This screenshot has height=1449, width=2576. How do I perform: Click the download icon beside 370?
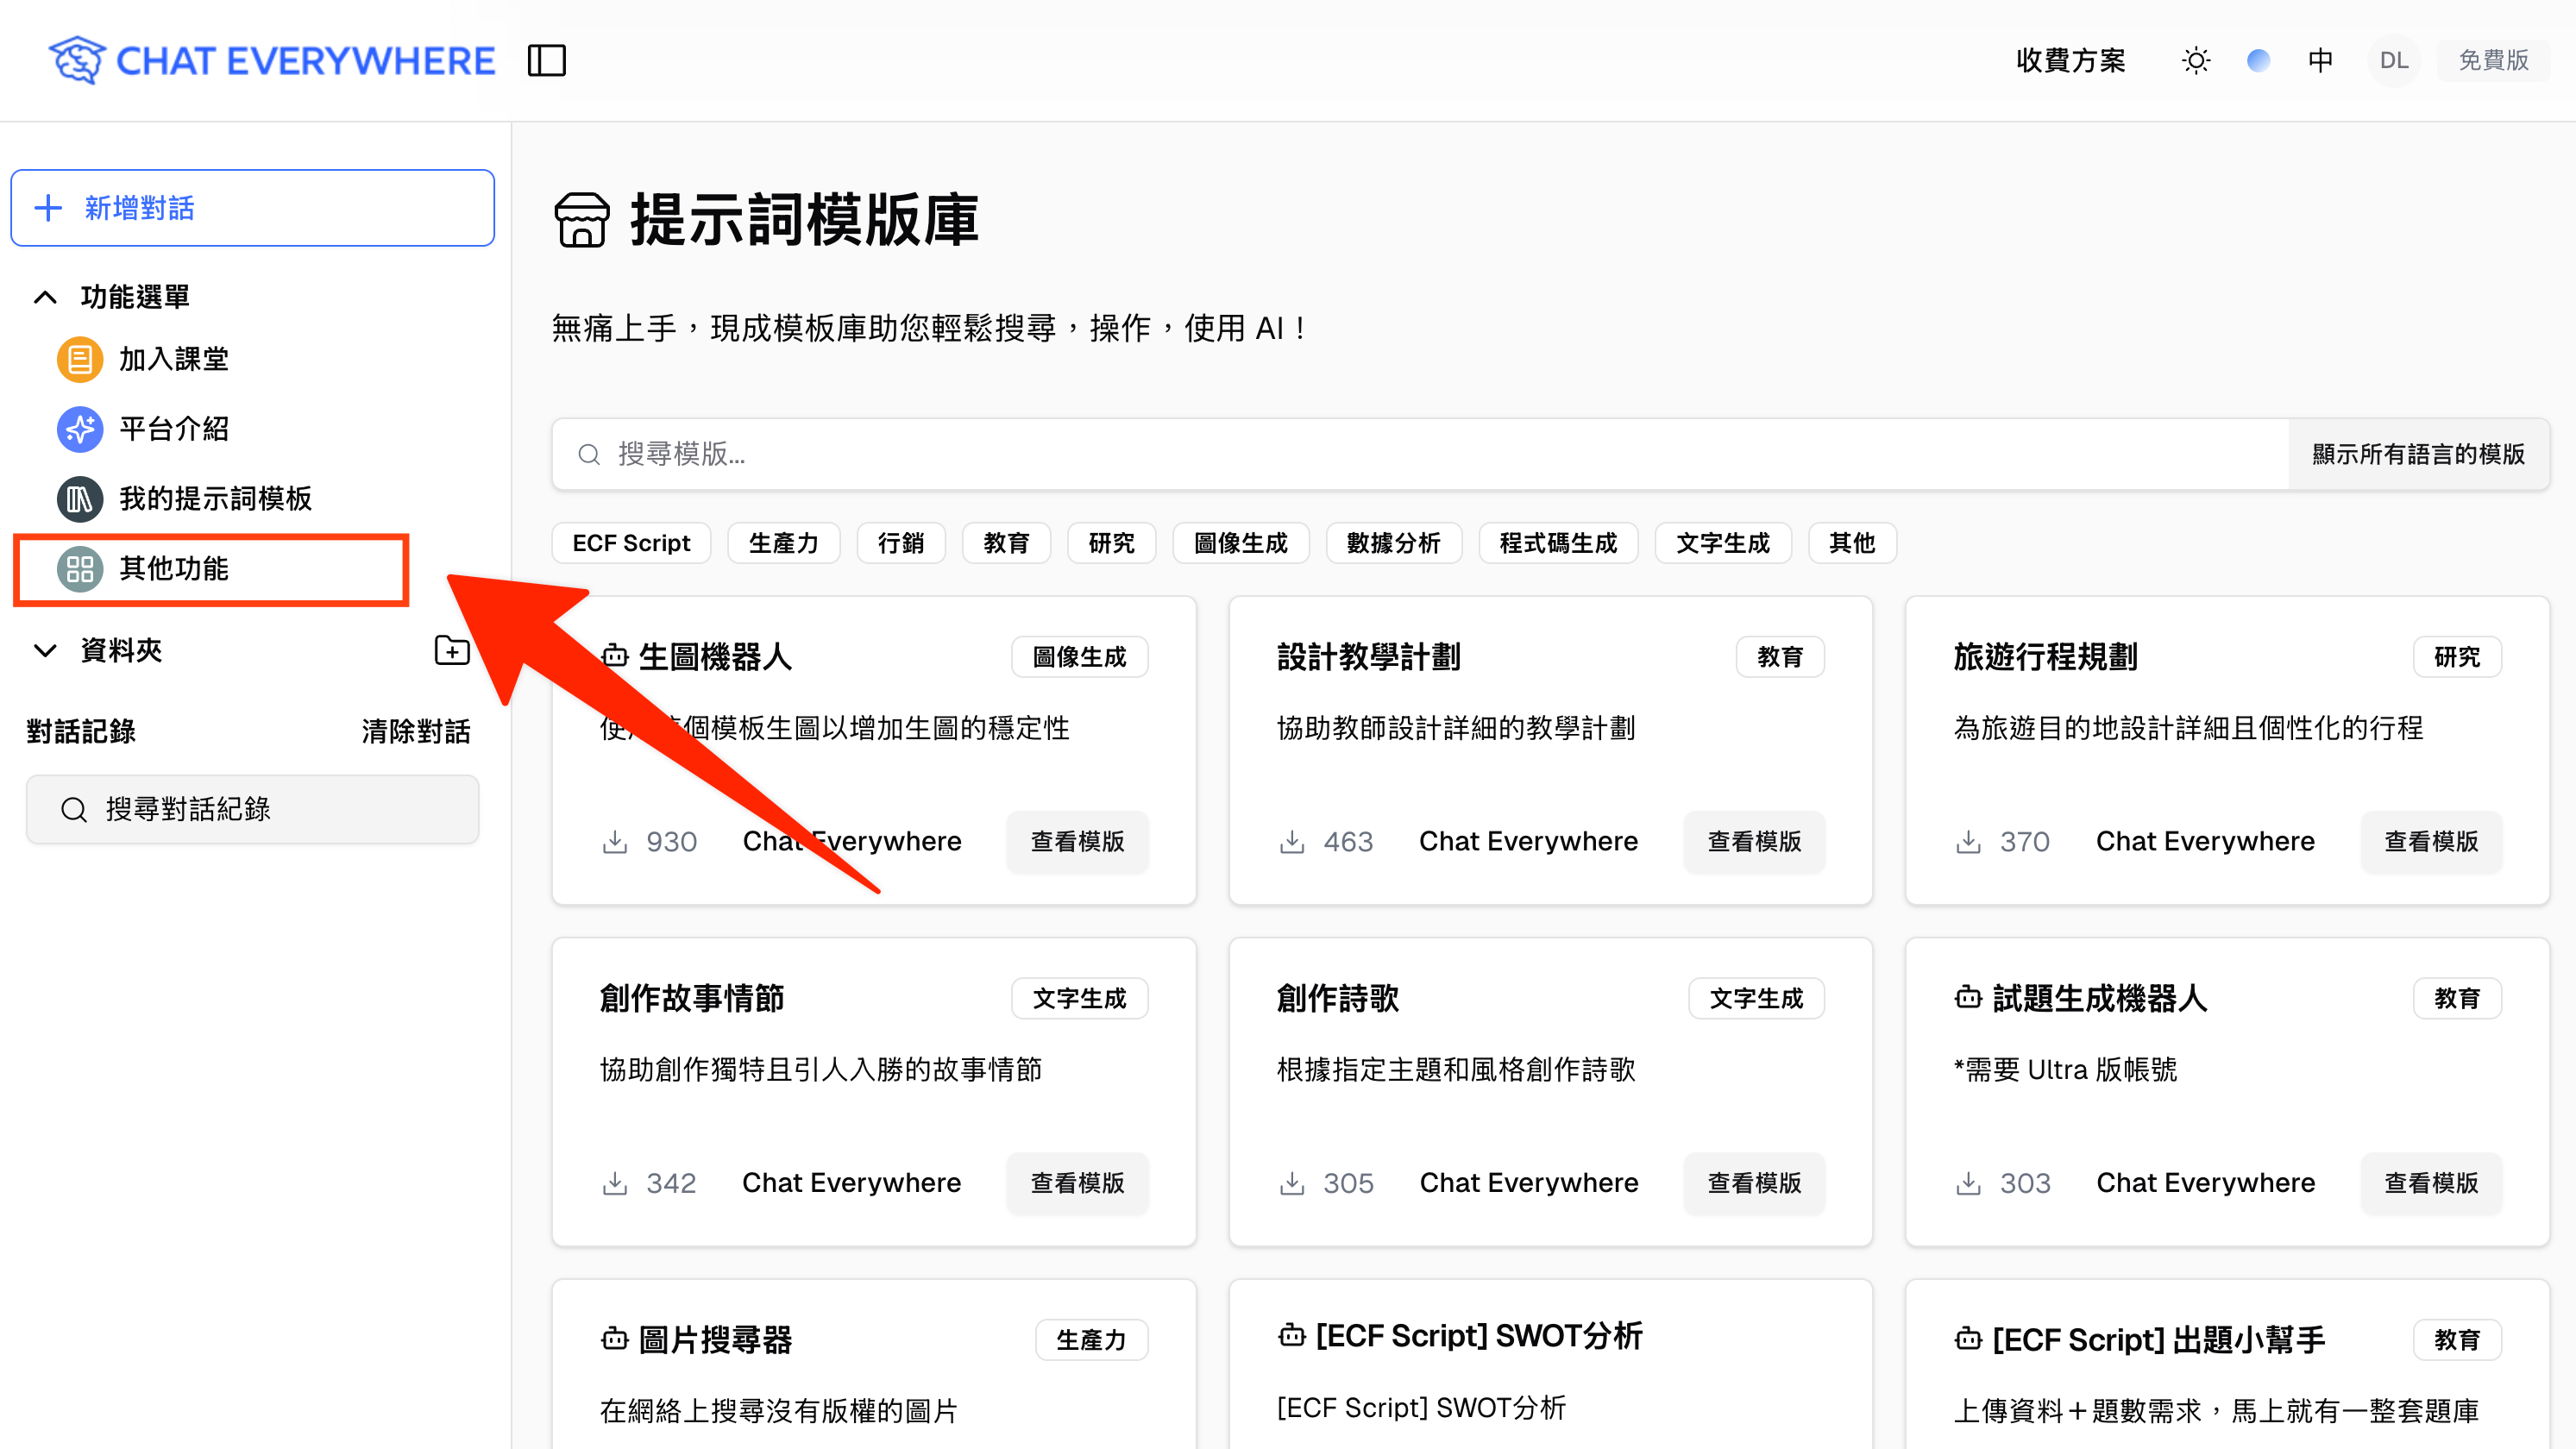click(x=1968, y=842)
